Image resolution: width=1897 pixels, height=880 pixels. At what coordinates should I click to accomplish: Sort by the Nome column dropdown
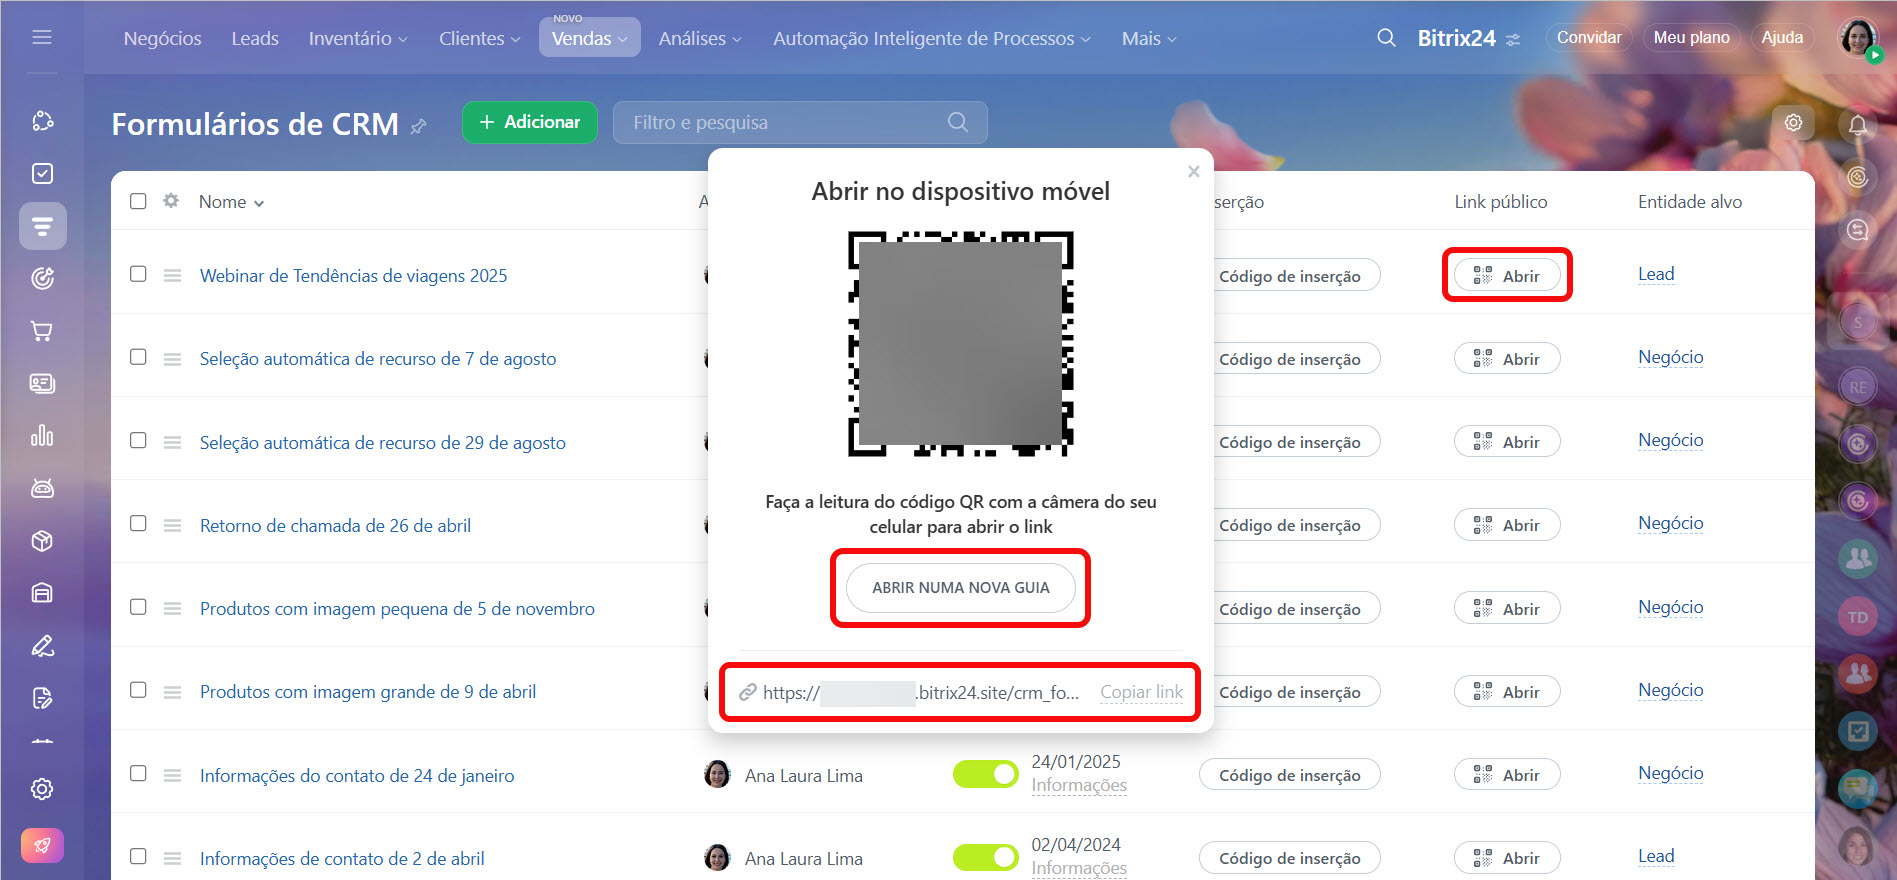[231, 202]
